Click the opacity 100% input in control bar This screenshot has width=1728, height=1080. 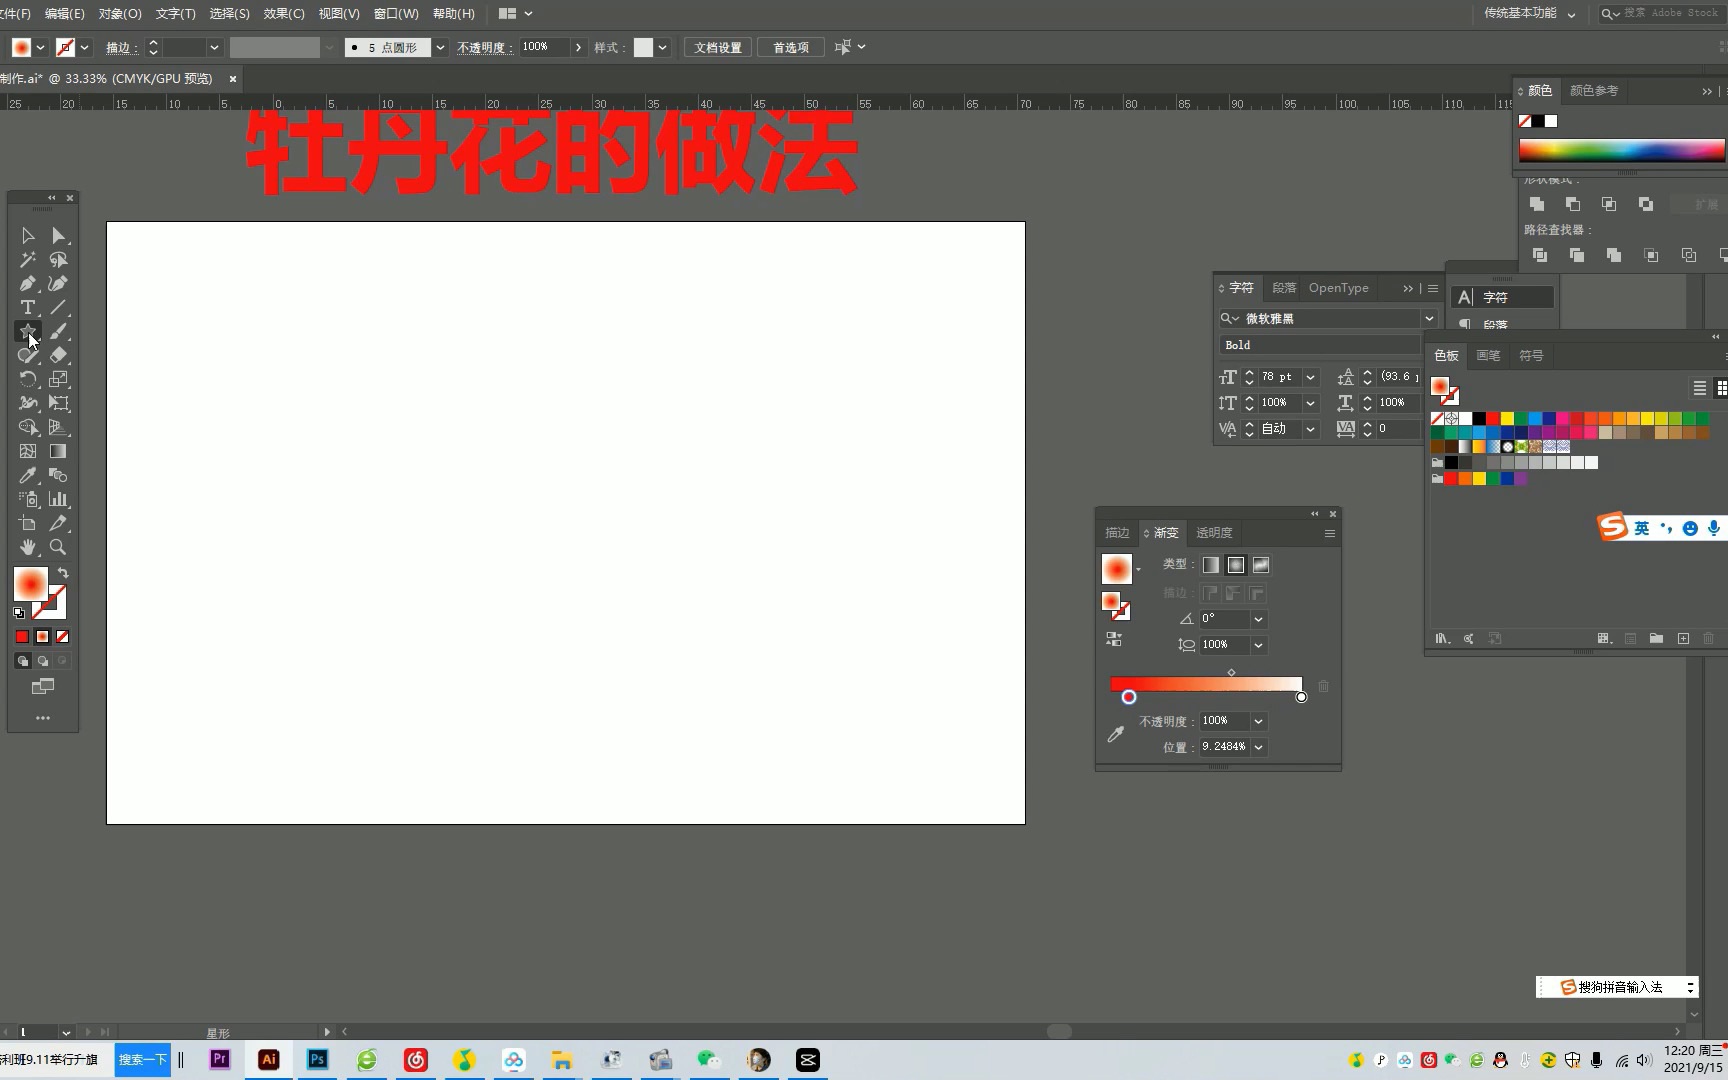(544, 47)
